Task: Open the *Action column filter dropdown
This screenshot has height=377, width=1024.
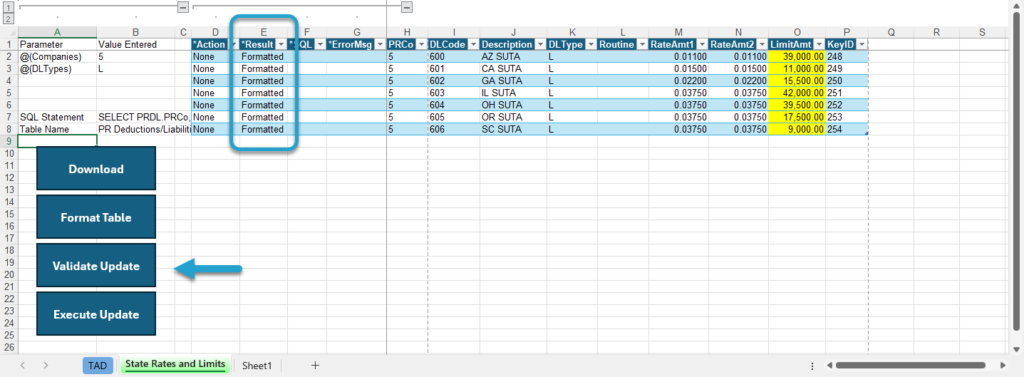Action: pyautogui.click(x=233, y=44)
